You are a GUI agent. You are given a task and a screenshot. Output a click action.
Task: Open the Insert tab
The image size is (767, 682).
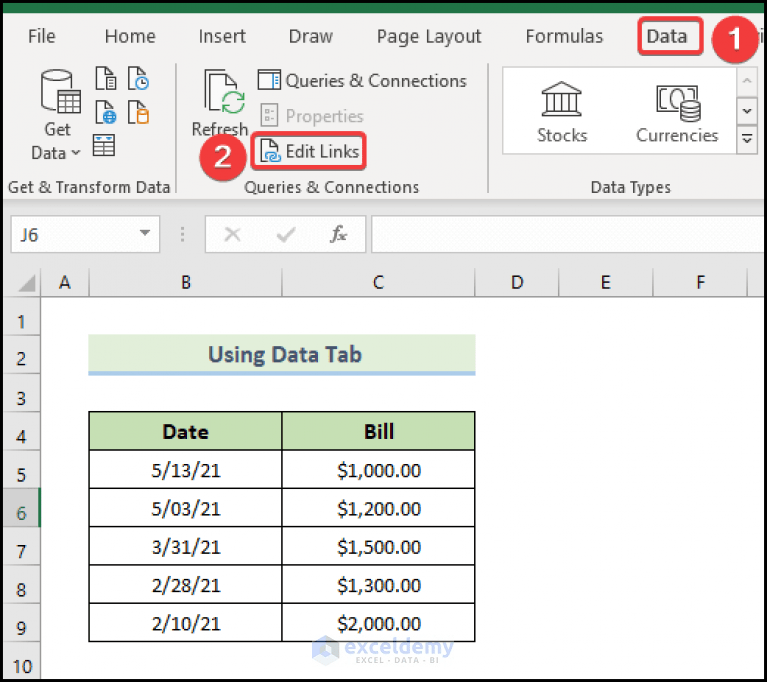(x=222, y=36)
